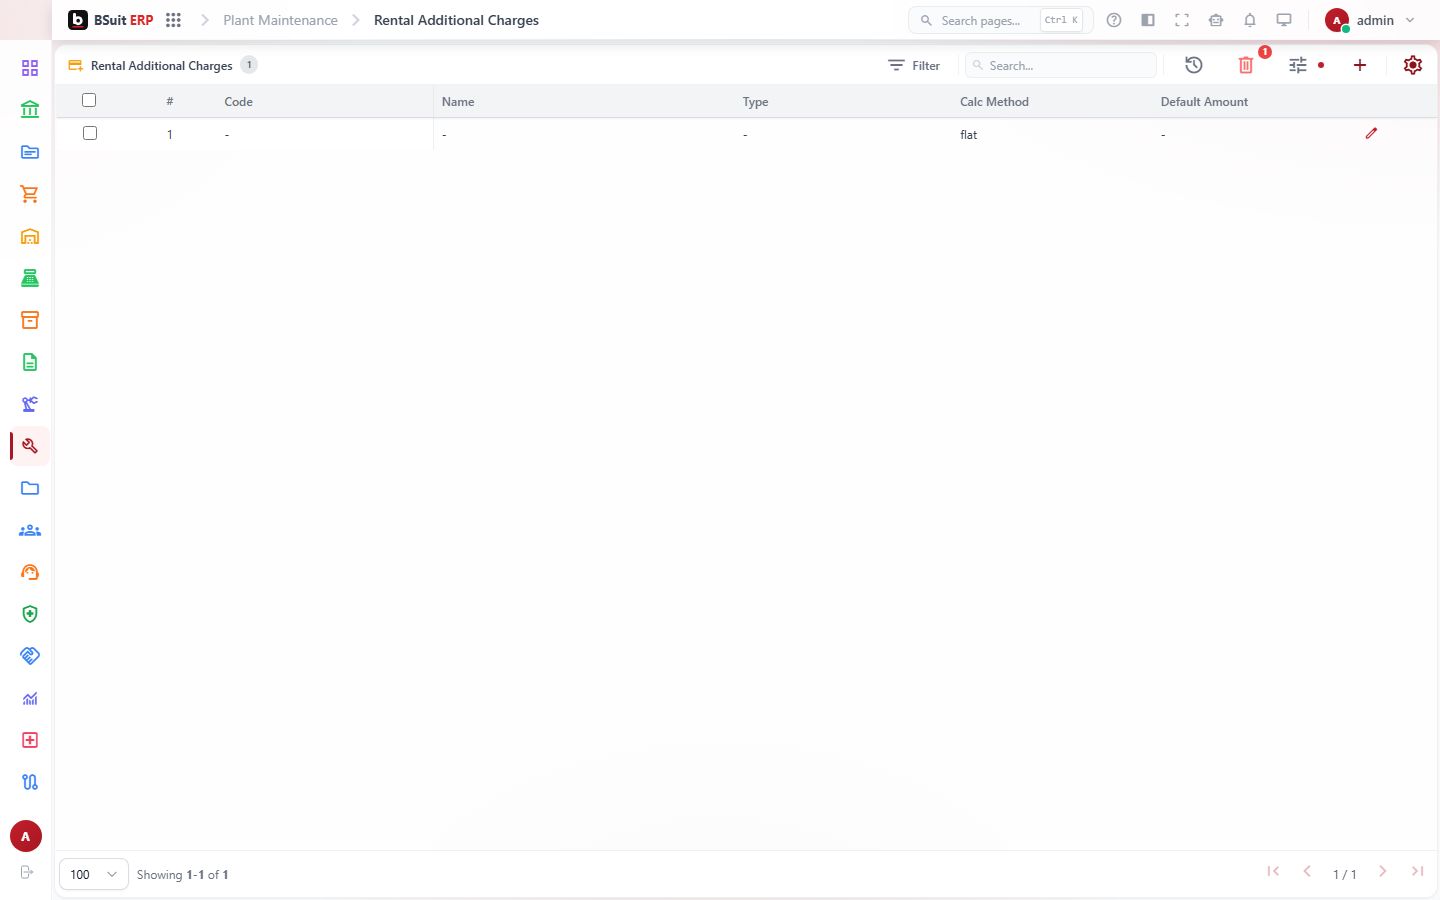Screen dimensions: 1440x900
Task: Open the green document module in the sidebar
Action: (x=30, y=362)
